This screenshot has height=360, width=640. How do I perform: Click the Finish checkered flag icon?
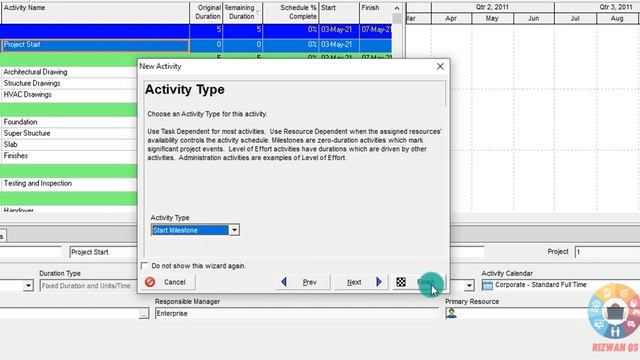pos(401,282)
